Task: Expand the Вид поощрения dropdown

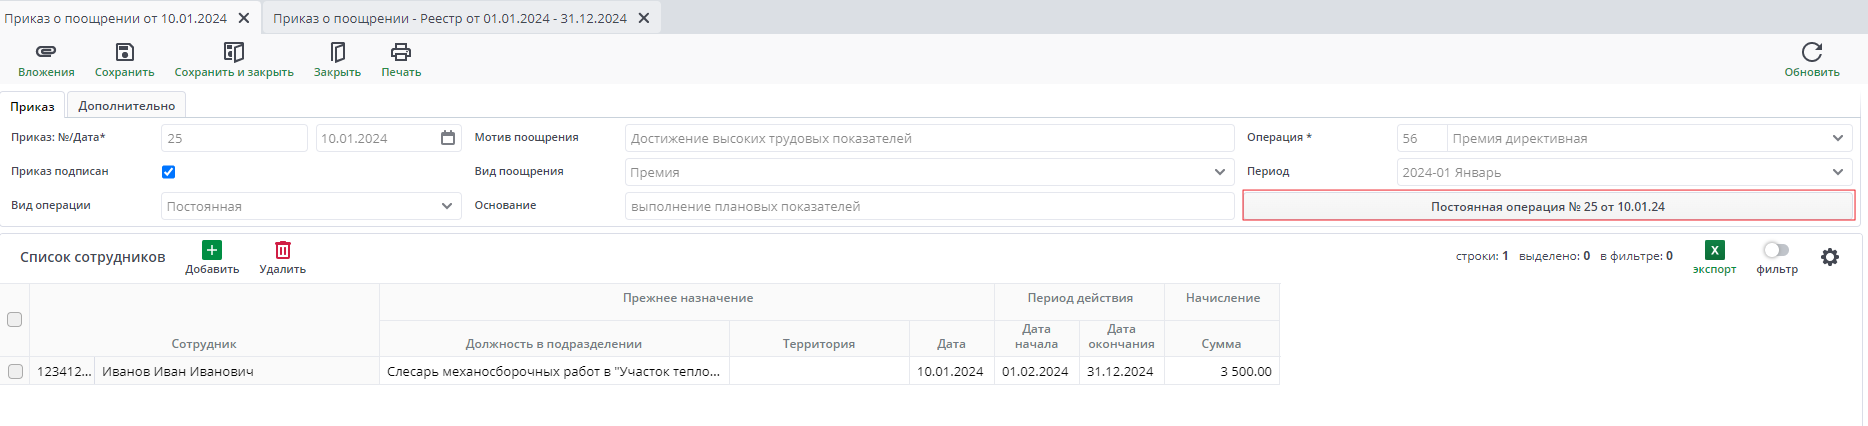Action: pyautogui.click(x=1219, y=172)
